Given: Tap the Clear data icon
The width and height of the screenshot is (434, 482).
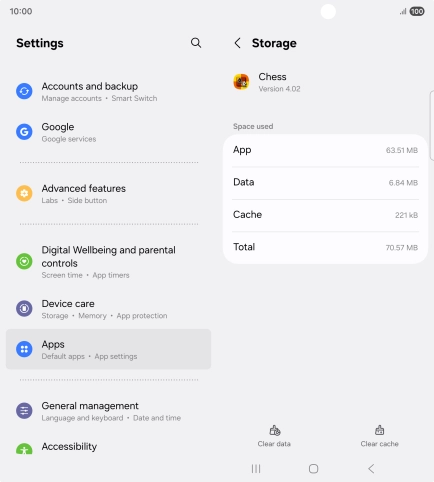Looking at the screenshot, I should click(274, 430).
